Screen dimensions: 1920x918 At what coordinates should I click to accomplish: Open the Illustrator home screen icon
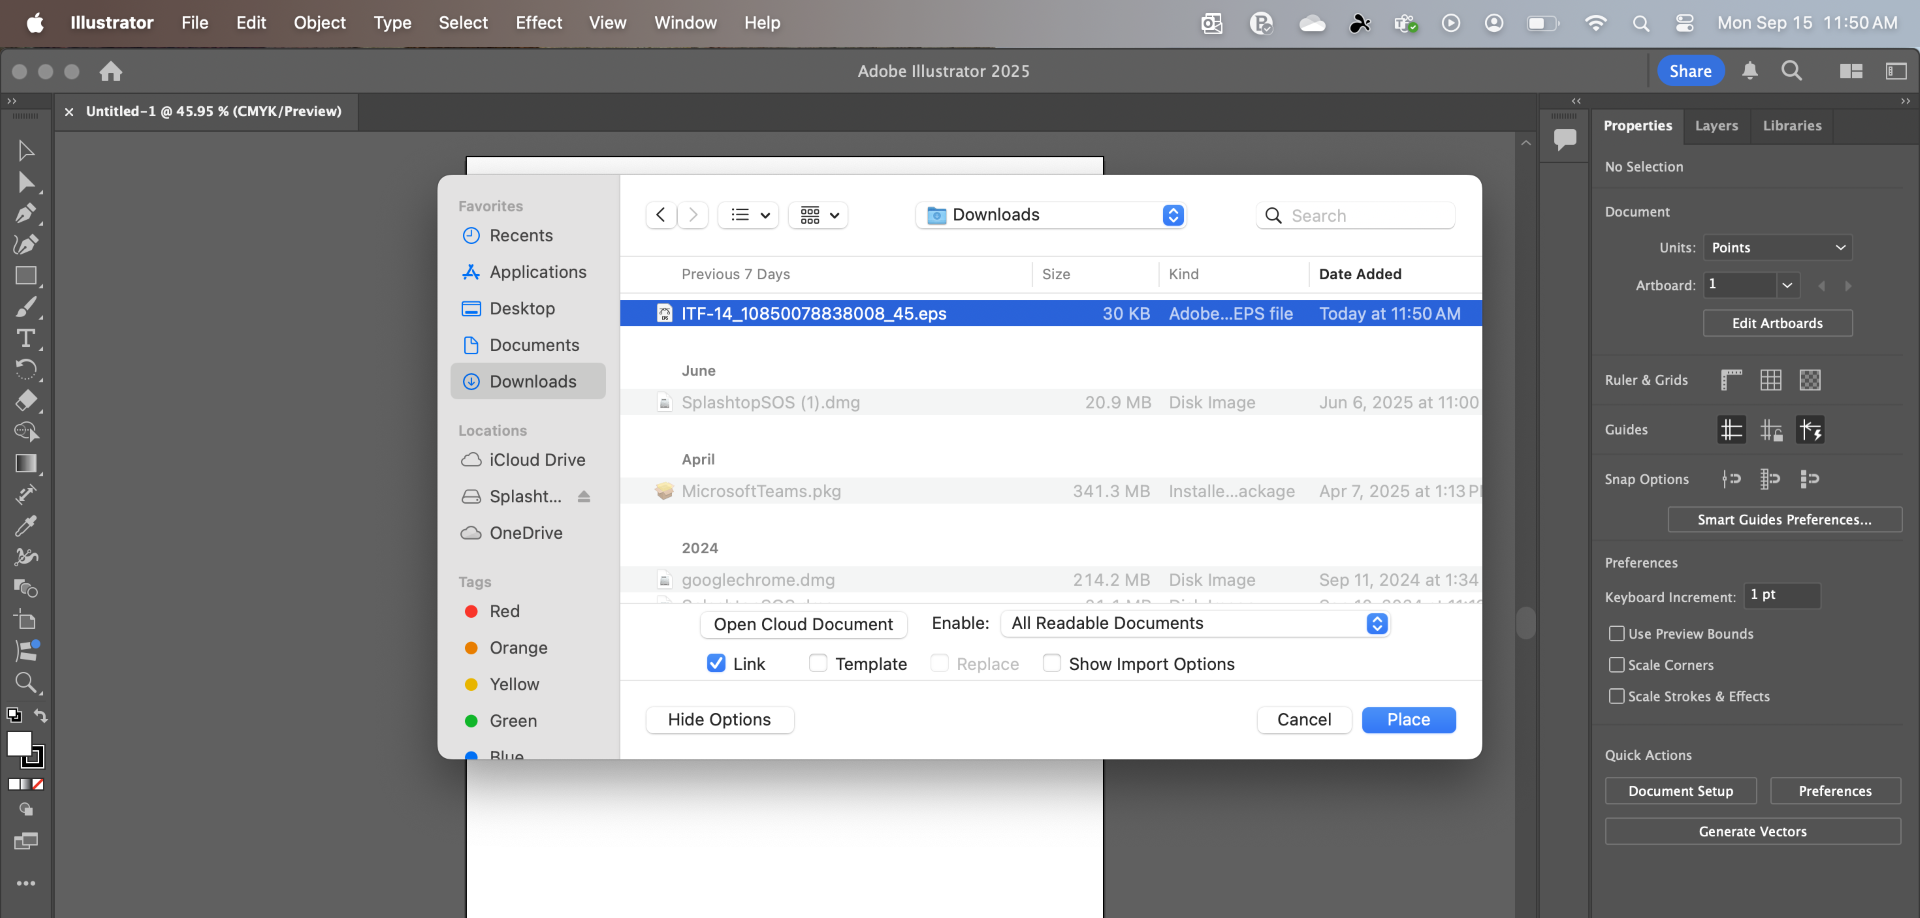pyautogui.click(x=111, y=71)
